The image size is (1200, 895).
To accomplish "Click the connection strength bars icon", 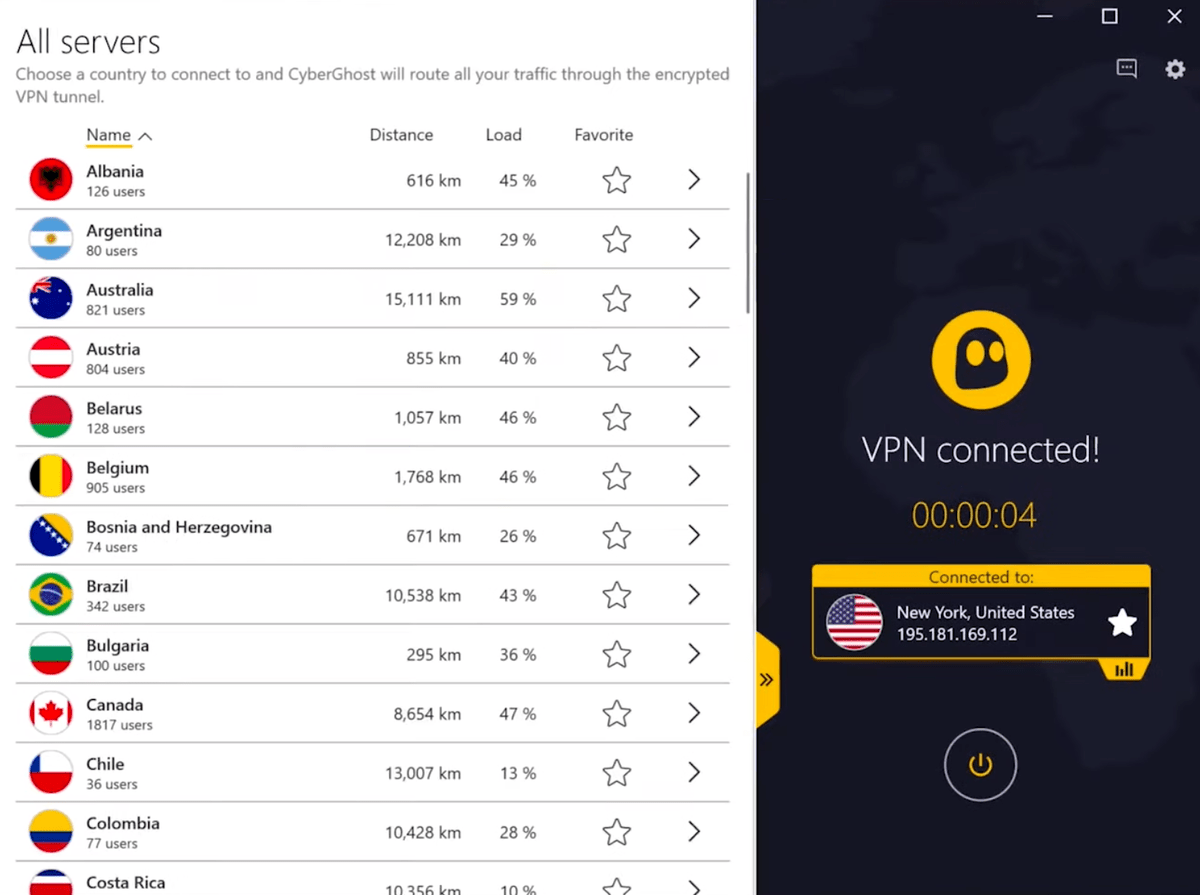I will 1124,668.
